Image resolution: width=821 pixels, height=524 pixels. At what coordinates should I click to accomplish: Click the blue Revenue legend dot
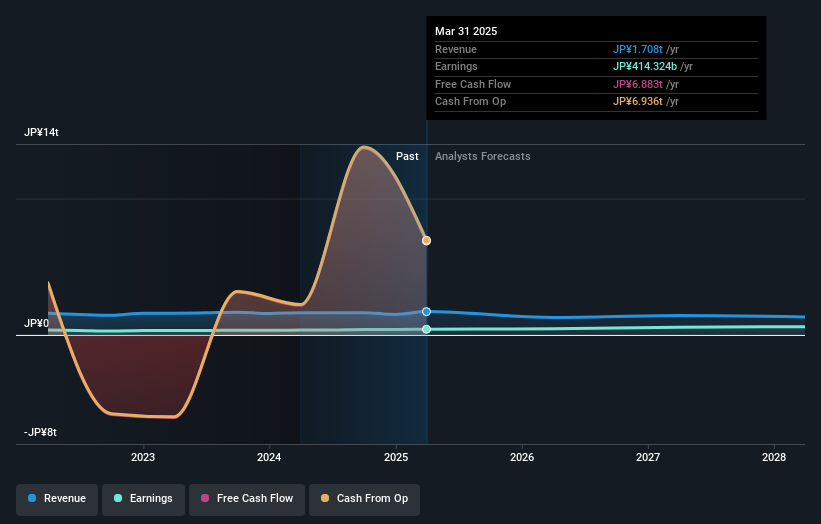tap(32, 498)
